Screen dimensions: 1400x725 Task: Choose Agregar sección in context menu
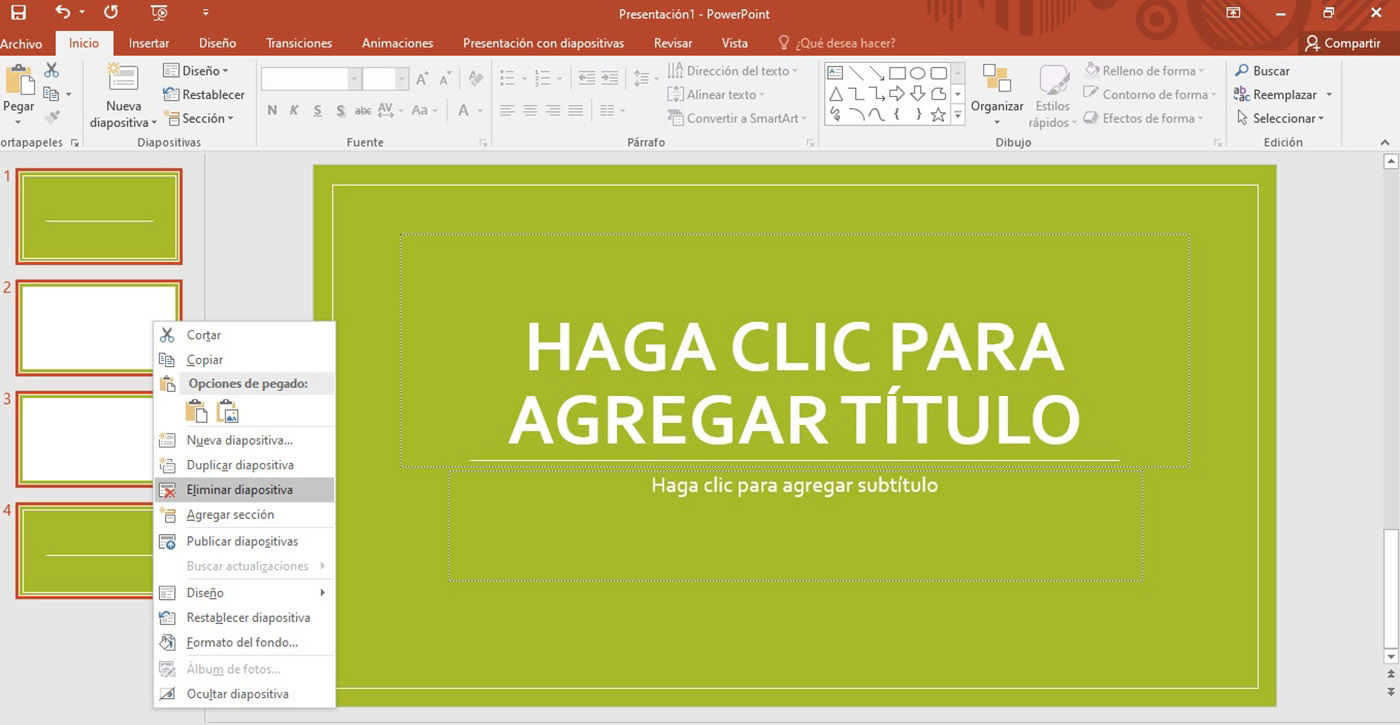point(244,515)
